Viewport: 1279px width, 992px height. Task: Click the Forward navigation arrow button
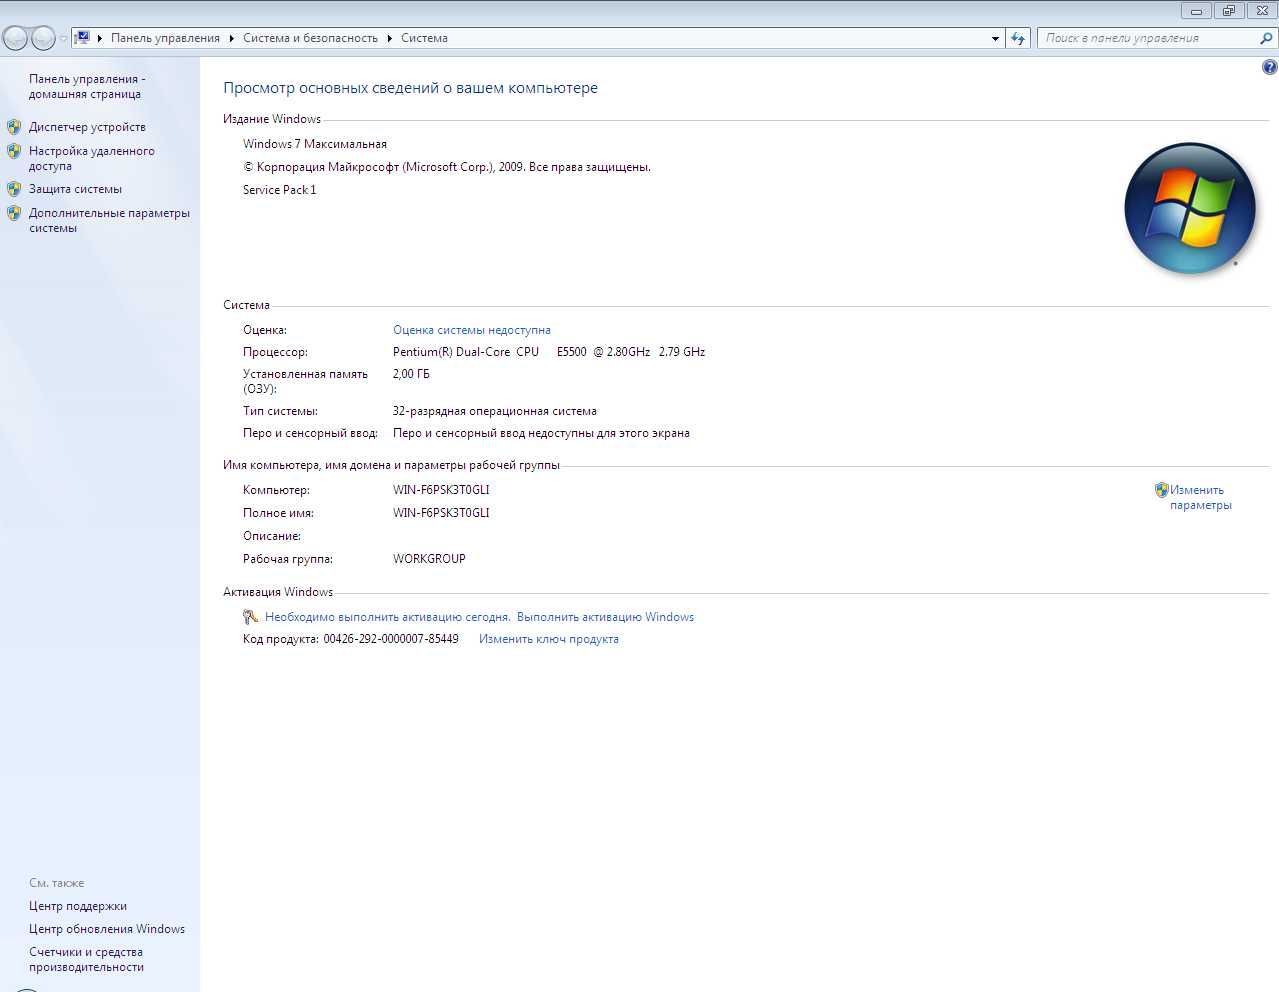43,38
